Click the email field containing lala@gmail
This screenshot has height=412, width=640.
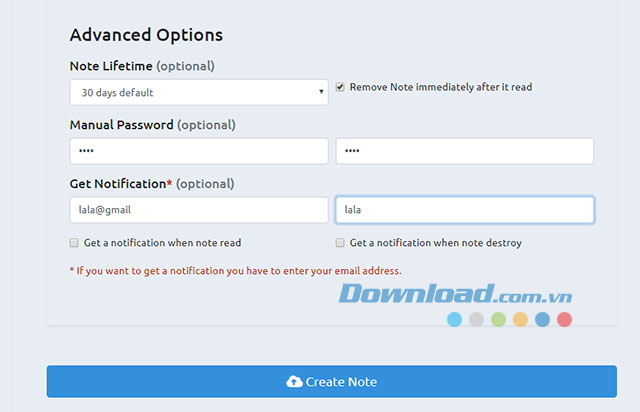[x=199, y=210]
